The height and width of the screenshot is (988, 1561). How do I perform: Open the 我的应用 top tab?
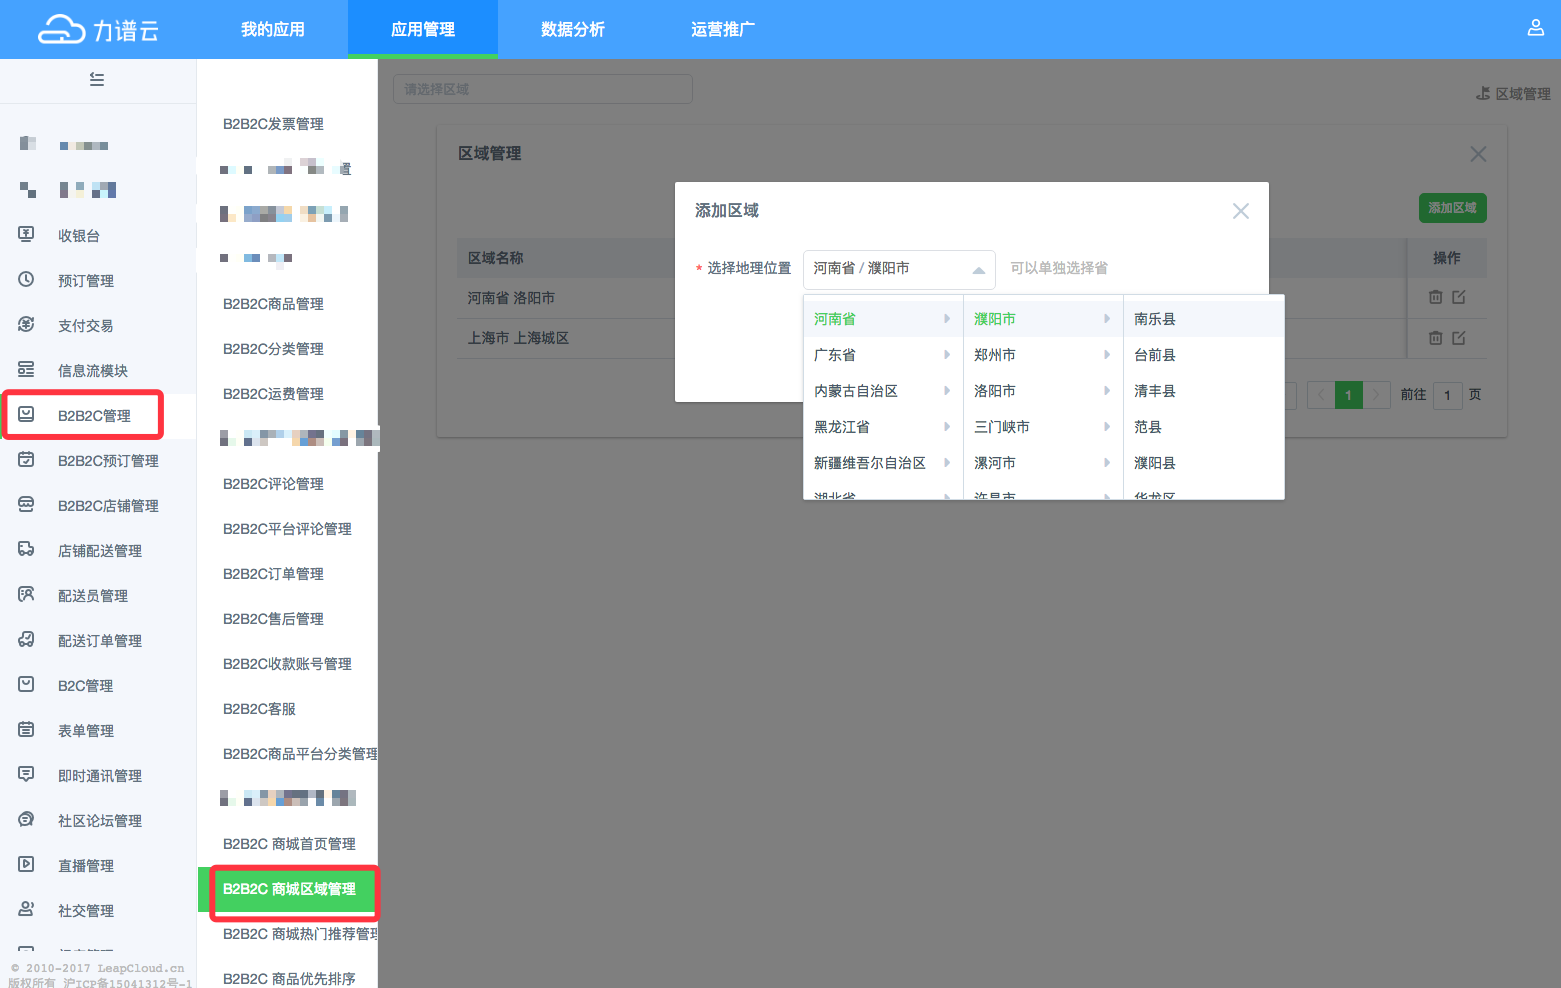(x=273, y=29)
